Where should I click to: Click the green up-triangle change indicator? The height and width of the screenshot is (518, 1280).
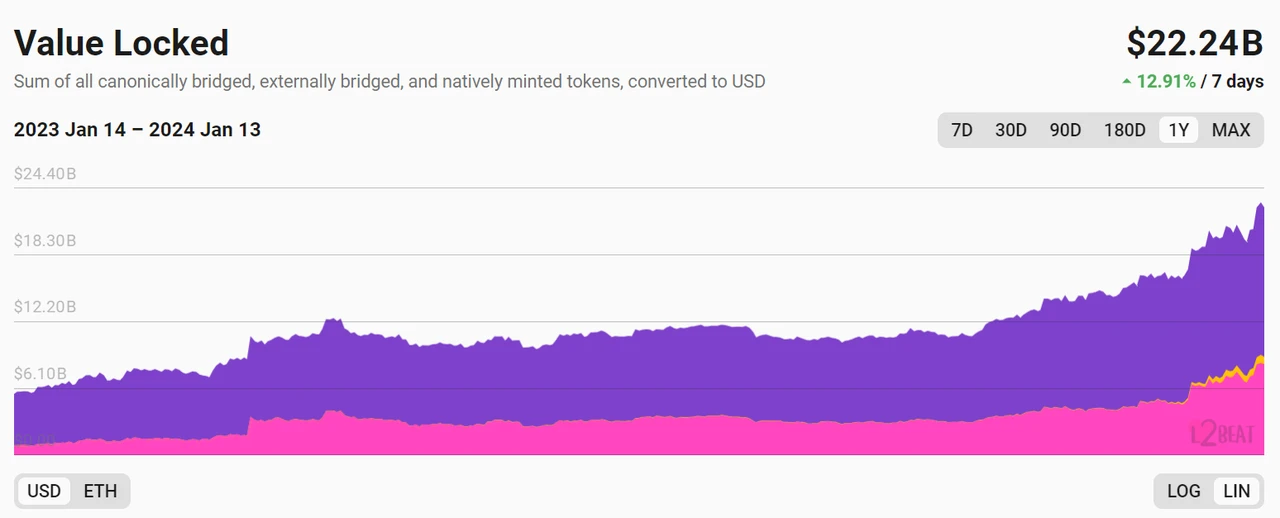1127,82
